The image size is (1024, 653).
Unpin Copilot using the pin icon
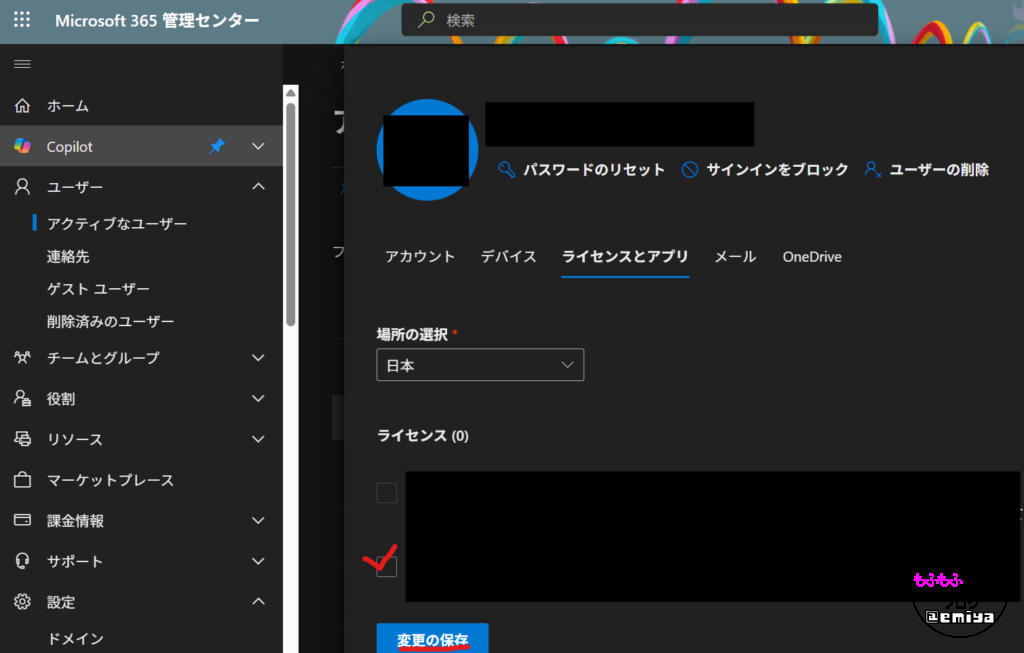[x=216, y=147]
